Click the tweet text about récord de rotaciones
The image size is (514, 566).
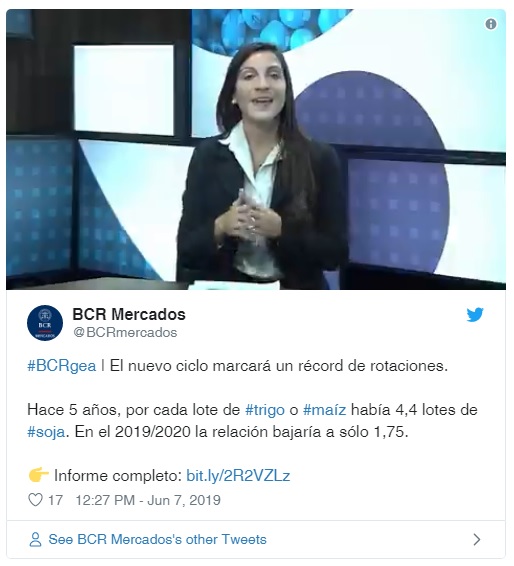click(x=279, y=366)
